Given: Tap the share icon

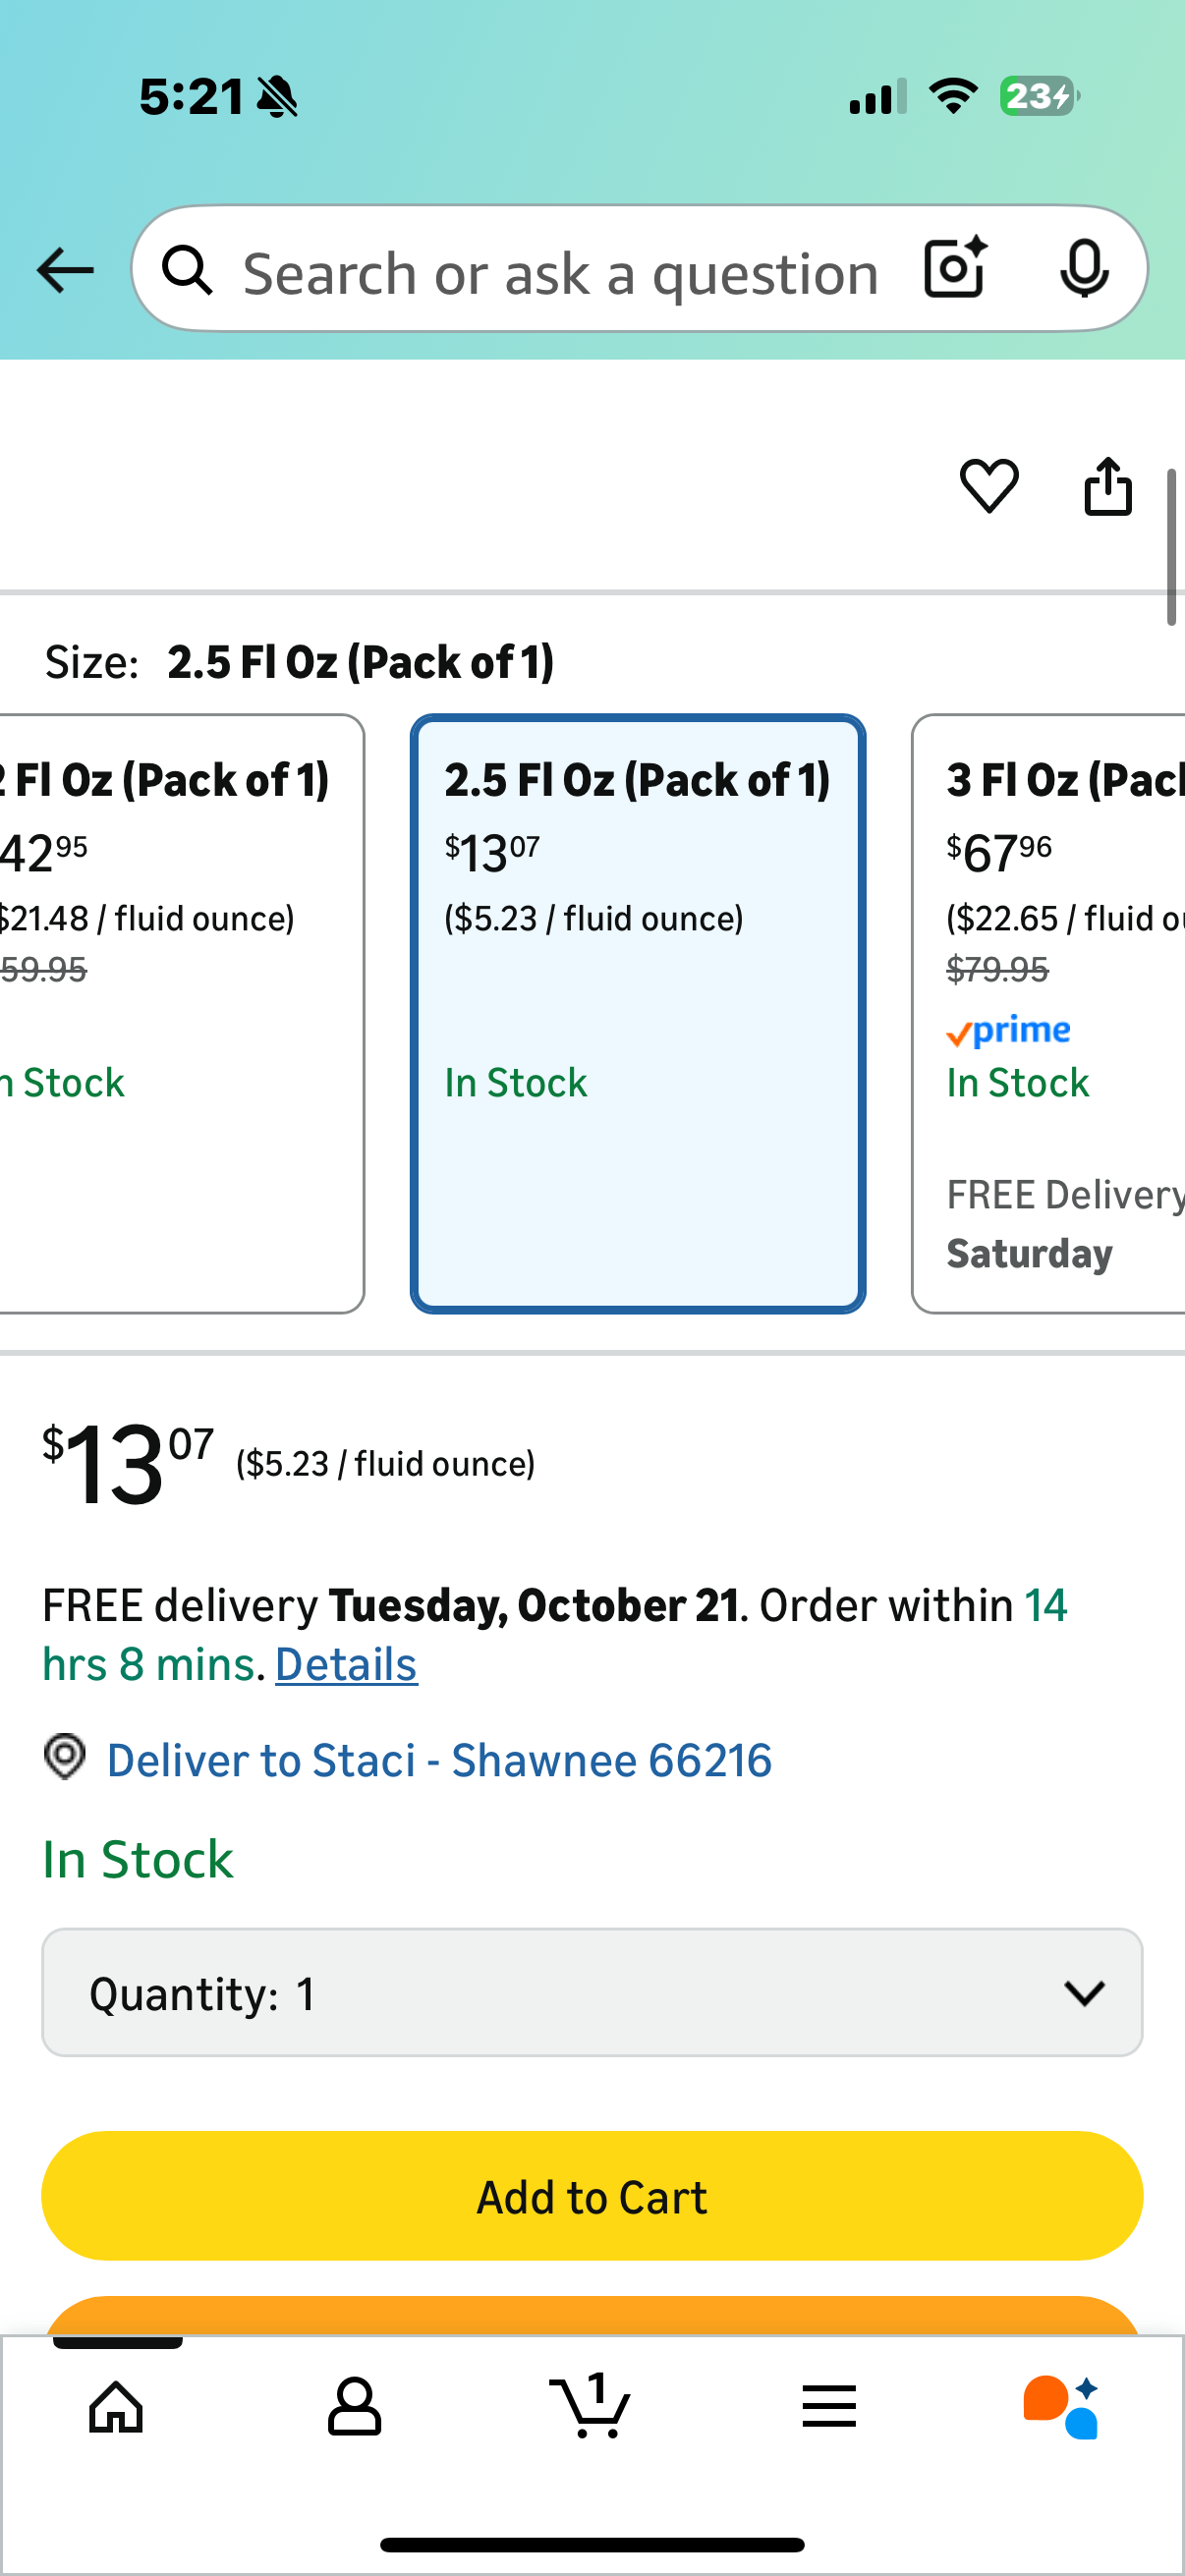Looking at the screenshot, I should coord(1108,487).
